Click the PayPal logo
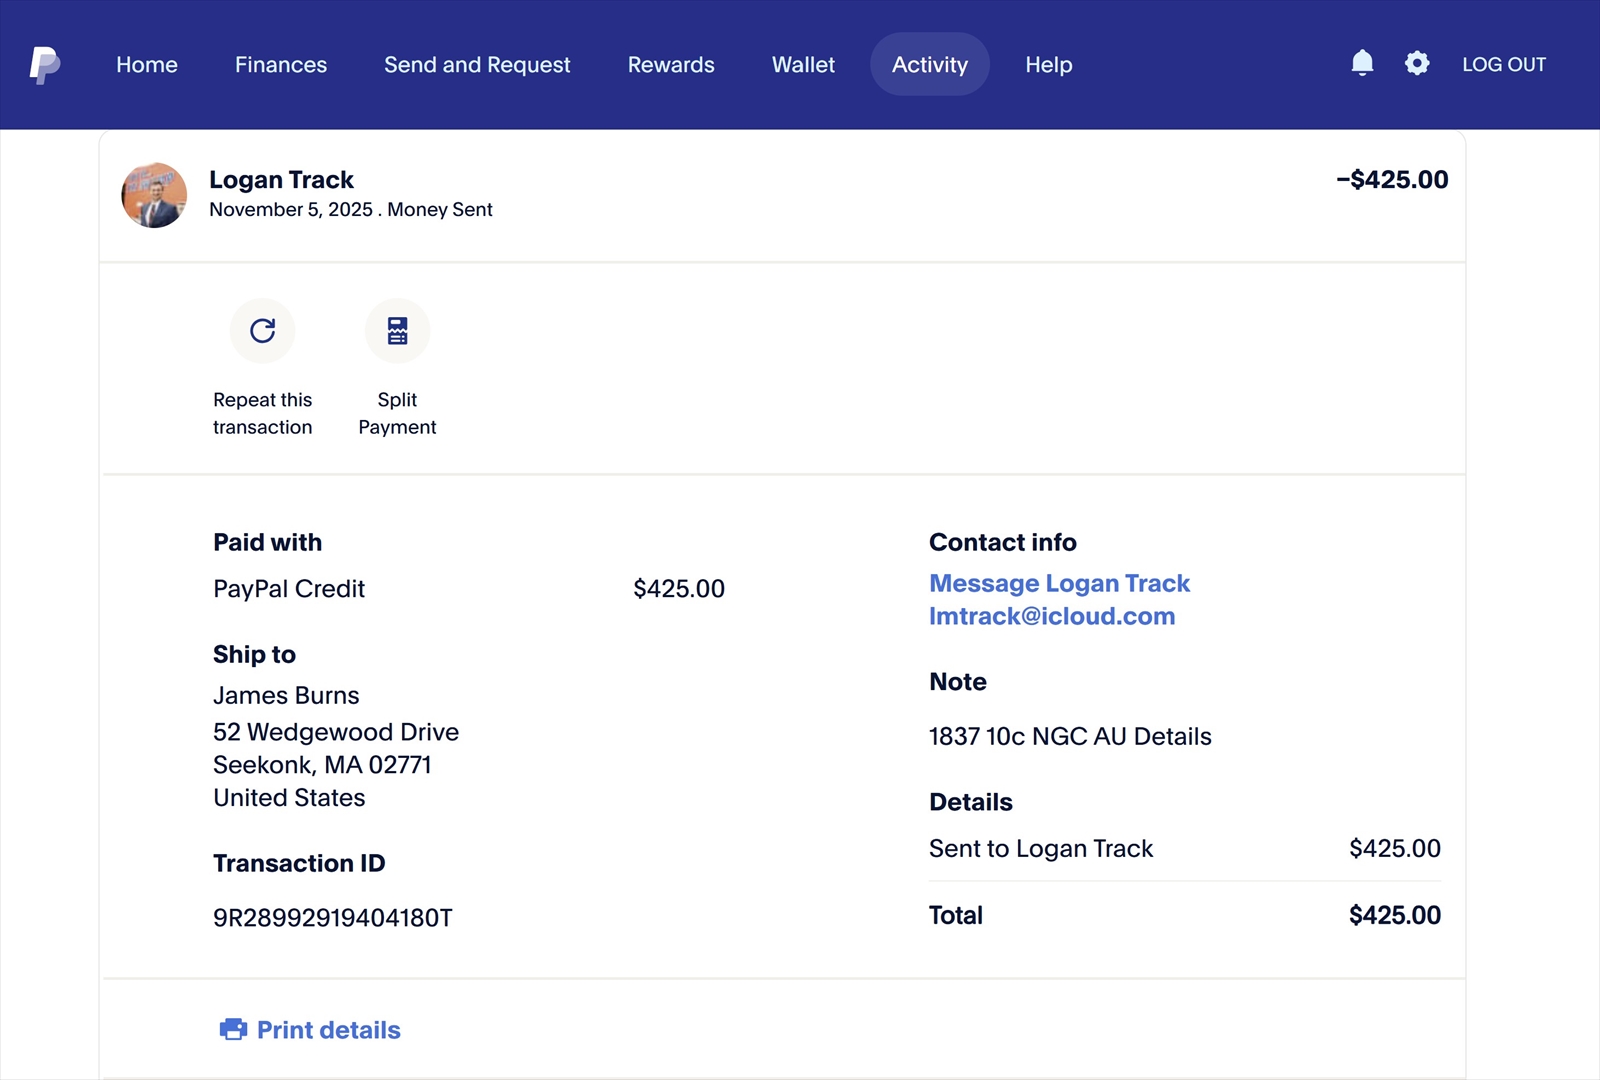The height and width of the screenshot is (1080, 1600). [44, 65]
